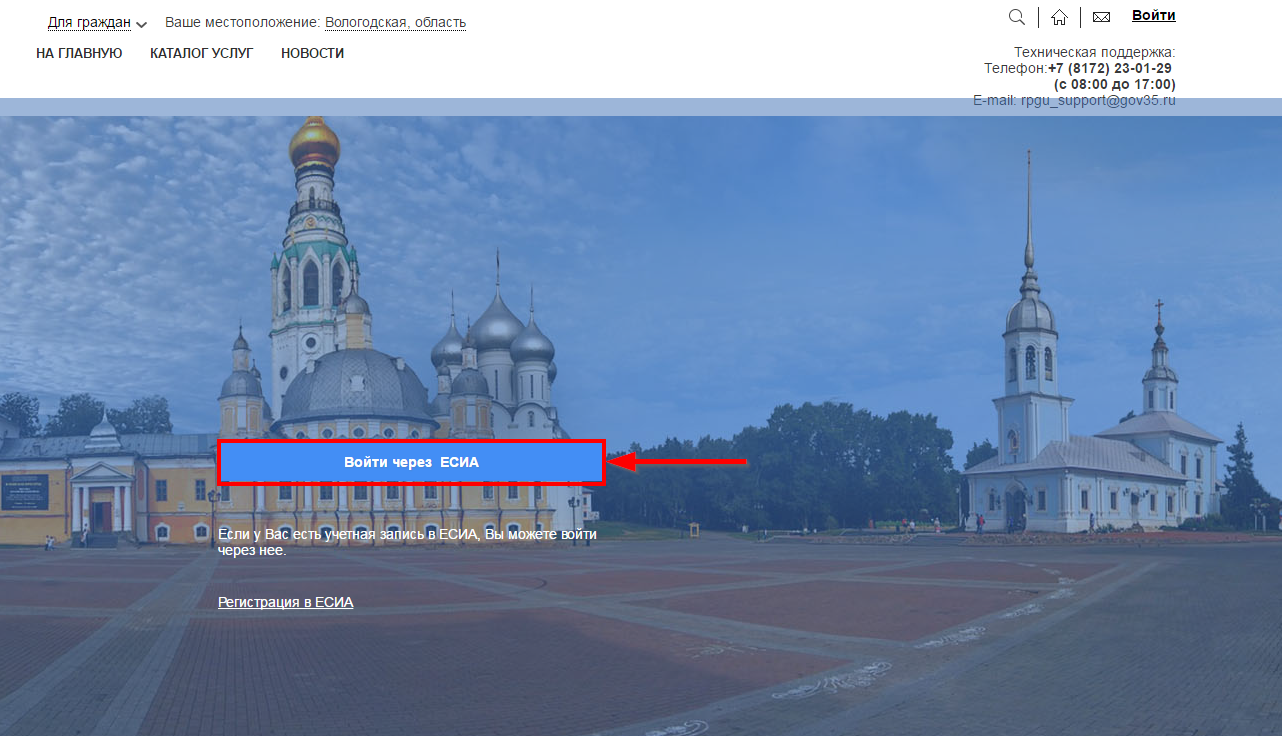Click the ЕСИА account information text
This screenshot has height=736, width=1282.
click(407, 542)
